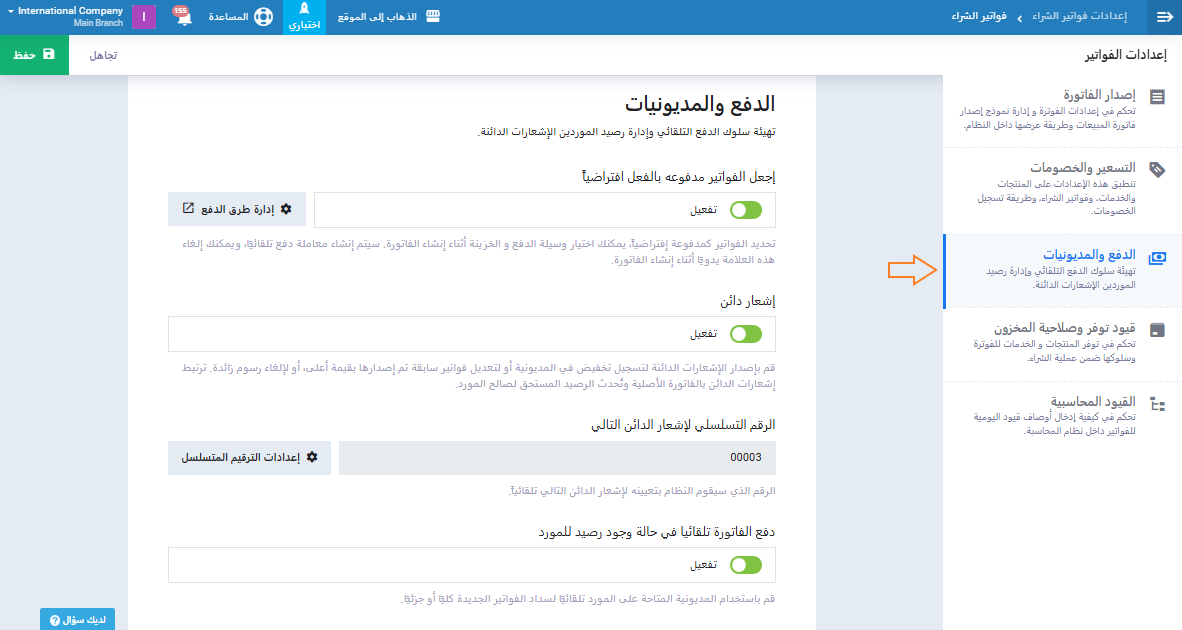Screen dimensions: 1182x630
Task: Open إعدادات الترقيم المتسلسل settings
Action: click(x=249, y=457)
